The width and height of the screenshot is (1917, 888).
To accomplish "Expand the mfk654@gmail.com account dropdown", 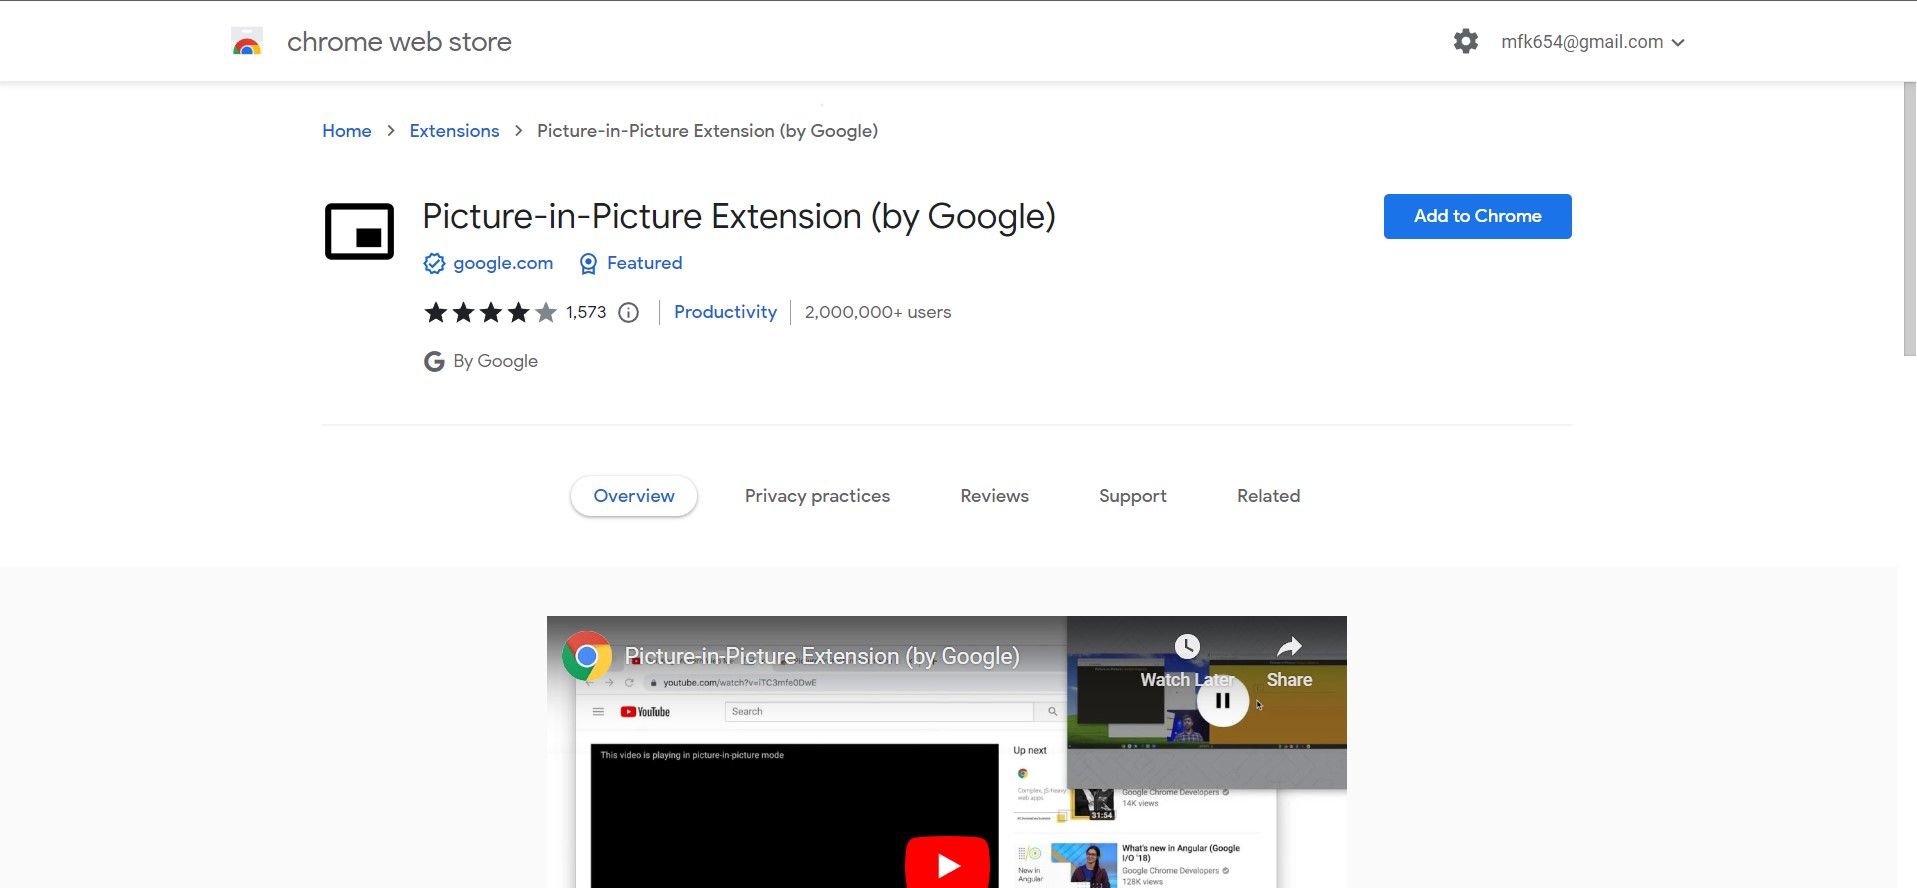I will 1592,42.
